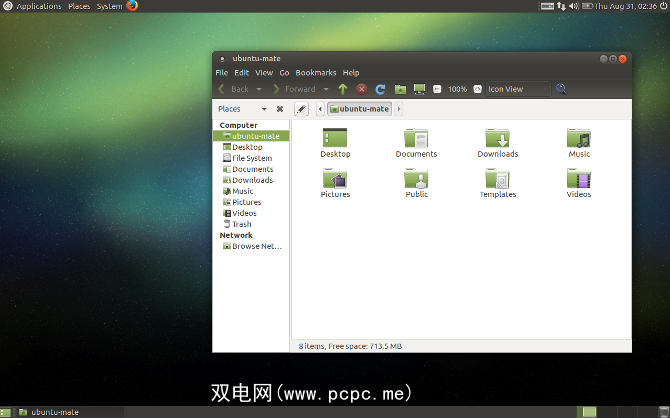Viewport: 670px width, 418px height.
Task: Click the clock showing Thu Aug 31
Action: point(626,6)
